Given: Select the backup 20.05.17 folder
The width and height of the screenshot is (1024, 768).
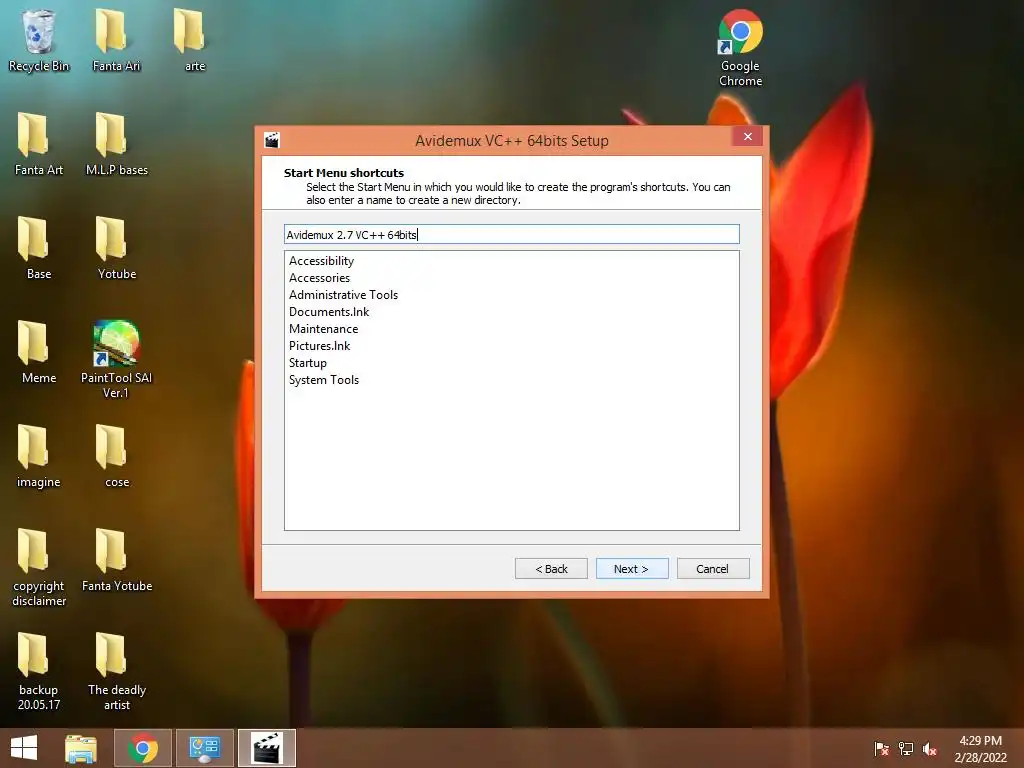Looking at the screenshot, I should click(39, 671).
